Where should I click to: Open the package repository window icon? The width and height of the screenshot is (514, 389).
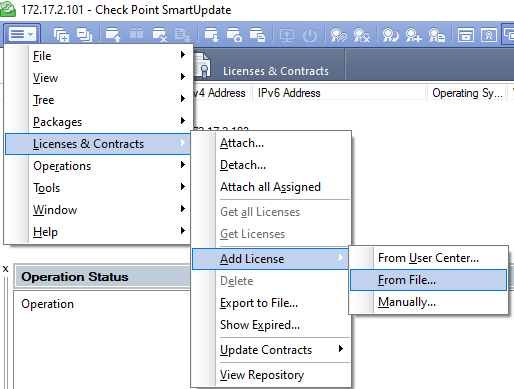click(466, 34)
